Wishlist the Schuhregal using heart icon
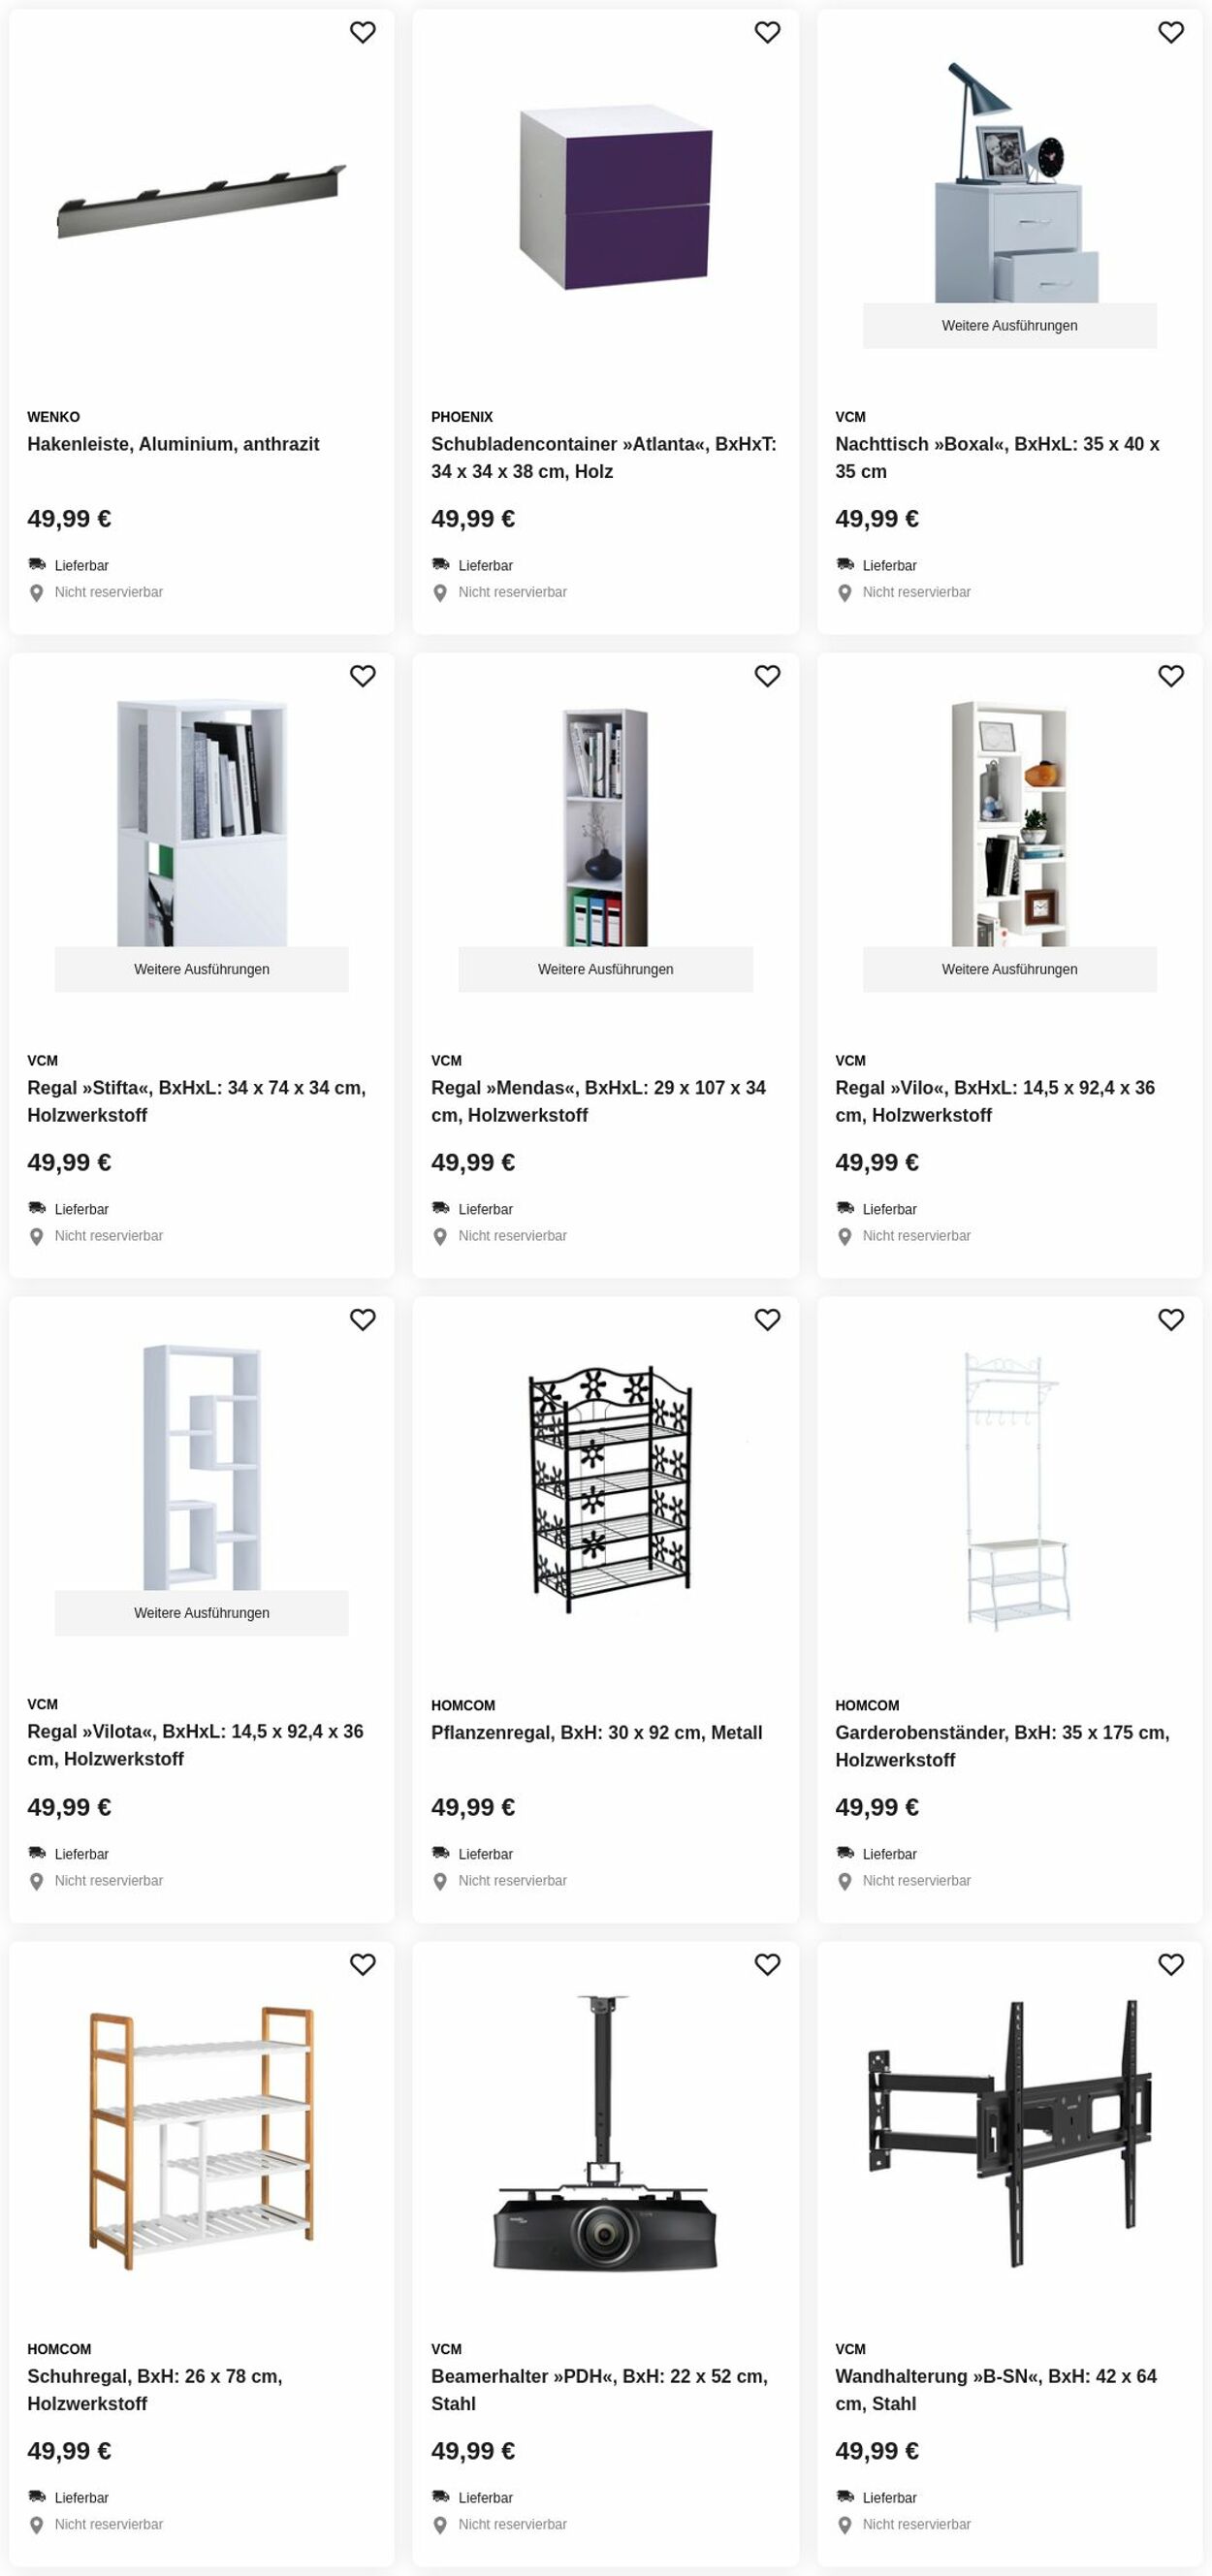The height and width of the screenshot is (2576, 1212). pos(362,1964)
